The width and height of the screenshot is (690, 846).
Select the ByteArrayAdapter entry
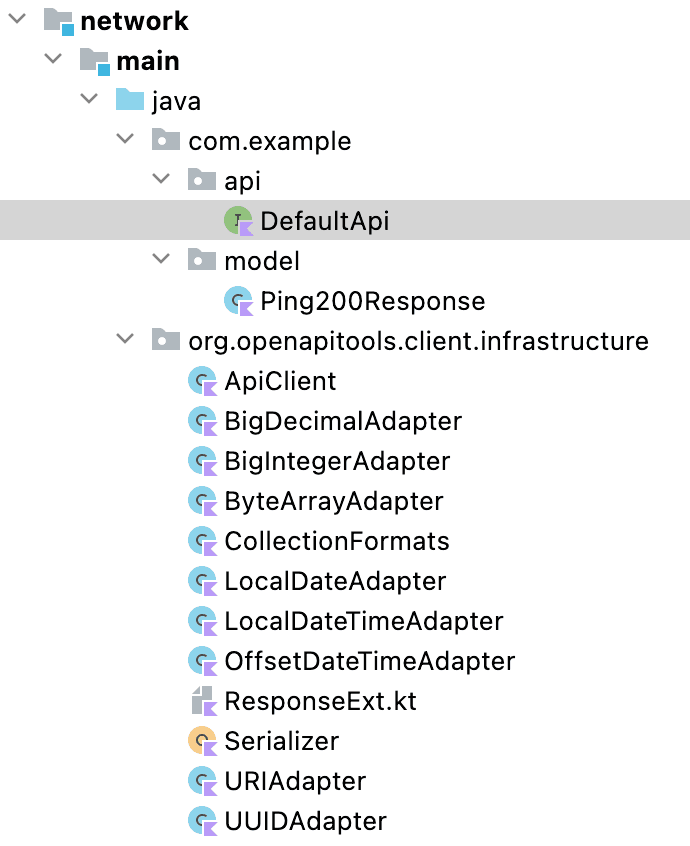(x=333, y=501)
